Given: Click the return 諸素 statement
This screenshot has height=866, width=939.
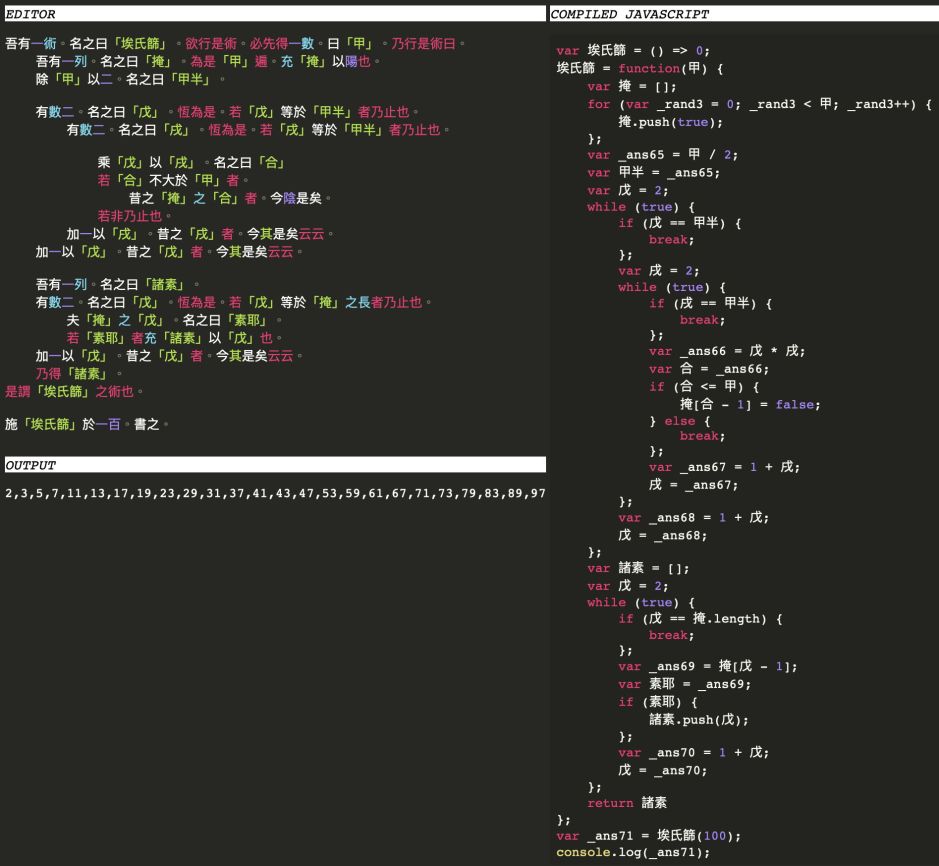Looking at the screenshot, I should coord(627,802).
